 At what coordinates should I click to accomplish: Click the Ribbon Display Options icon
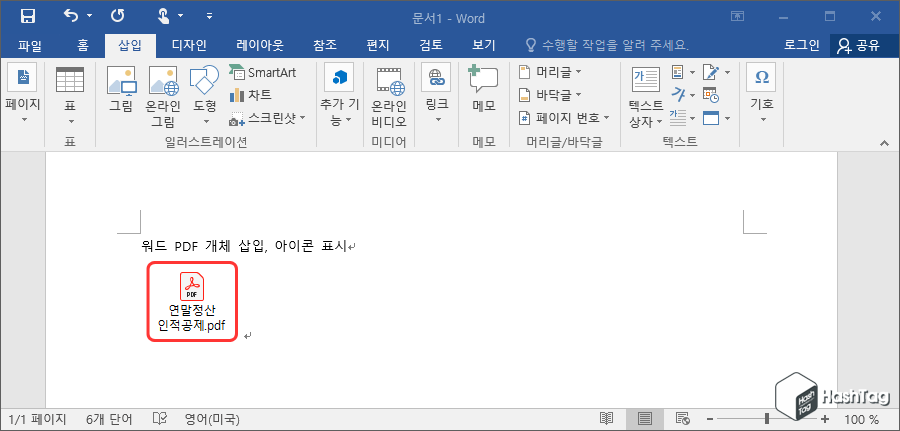coord(738,17)
